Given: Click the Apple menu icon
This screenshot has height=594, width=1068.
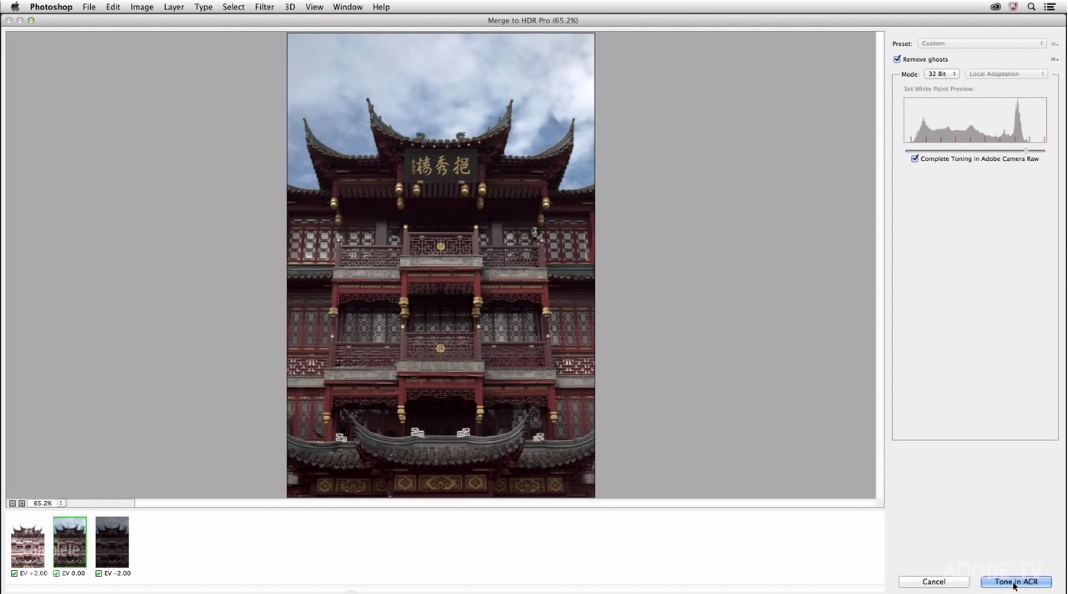Looking at the screenshot, I should click(x=14, y=7).
